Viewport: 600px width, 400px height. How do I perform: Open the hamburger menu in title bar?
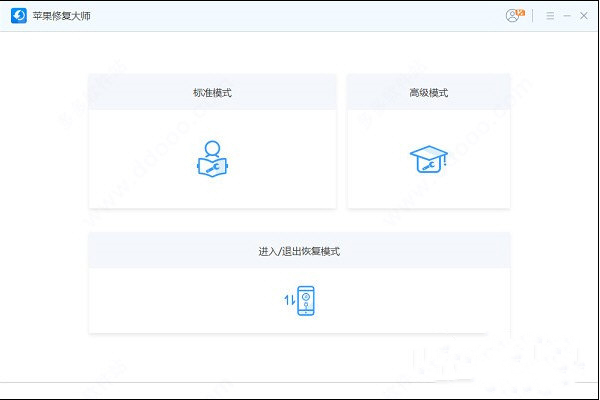550,16
